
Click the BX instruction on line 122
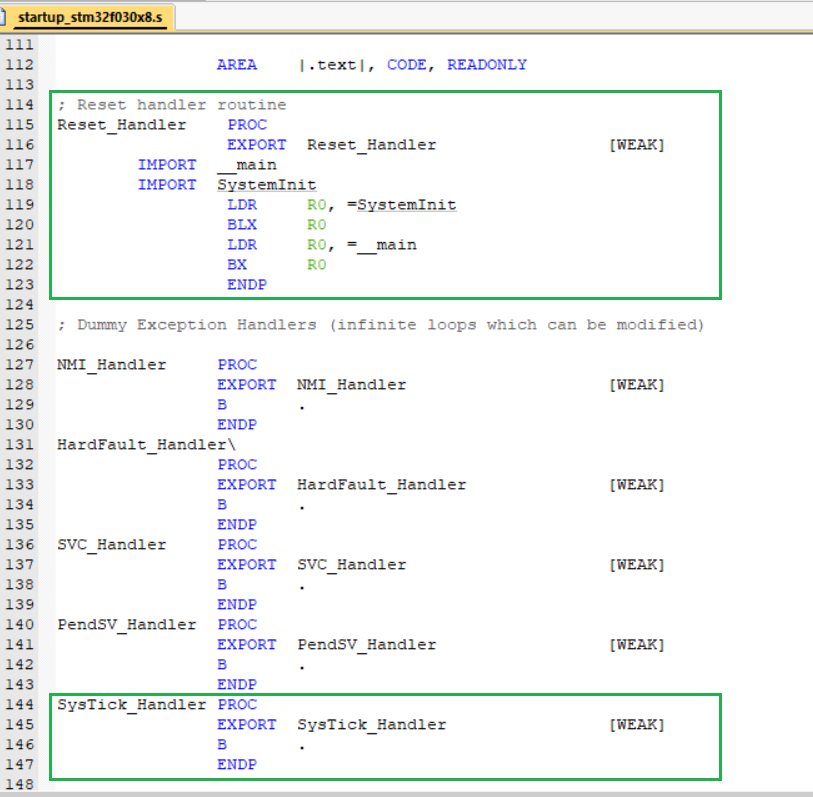pos(236,264)
